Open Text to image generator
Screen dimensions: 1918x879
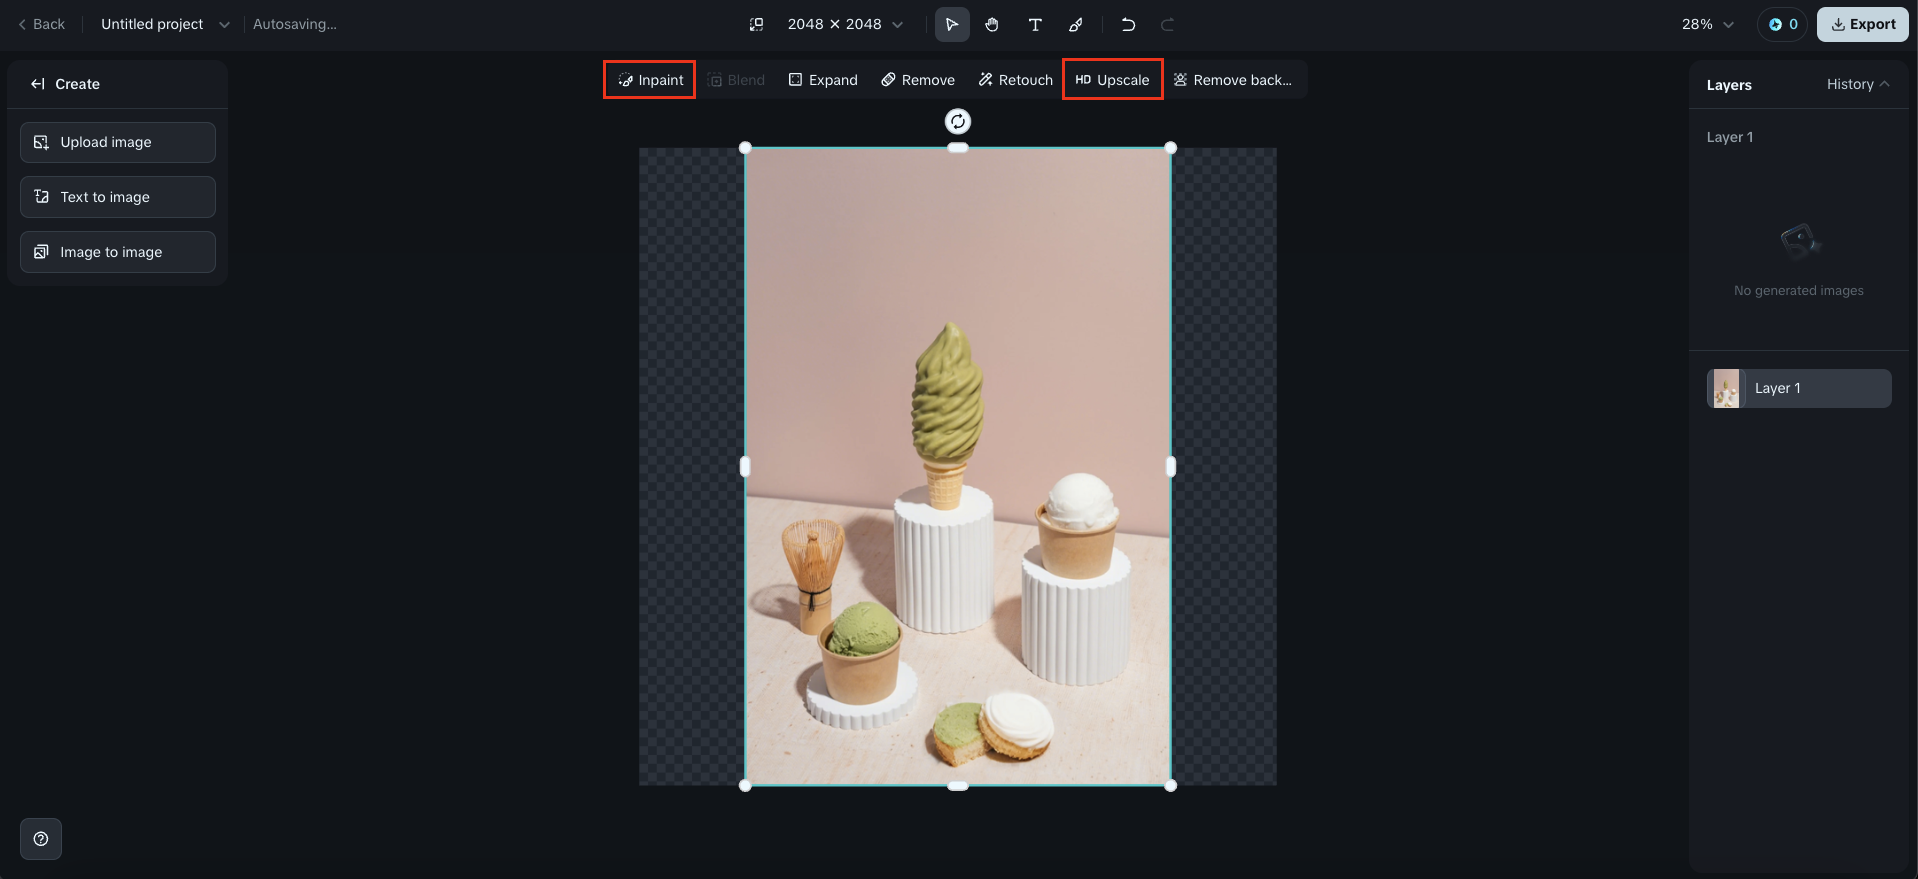(118, 197)
